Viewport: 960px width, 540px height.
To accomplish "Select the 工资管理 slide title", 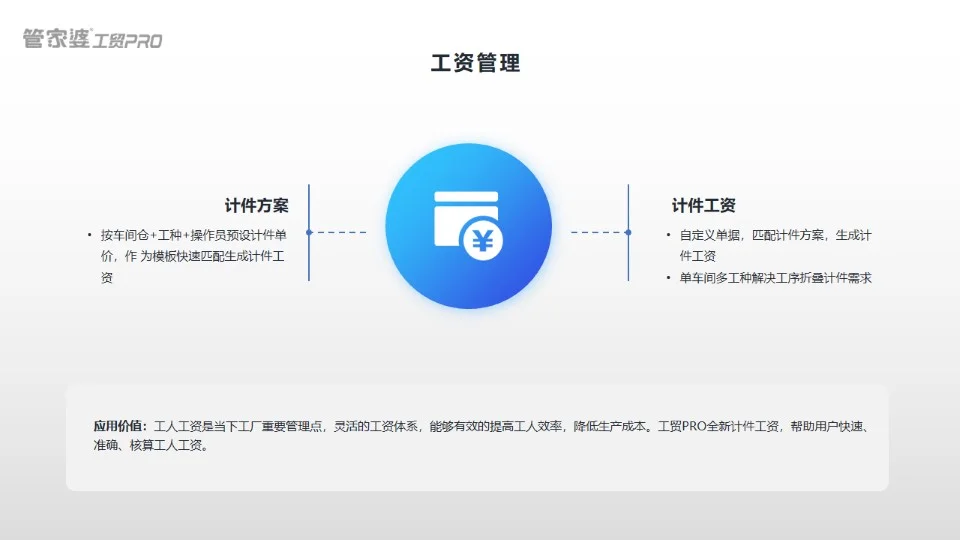I will pos(475,62).
